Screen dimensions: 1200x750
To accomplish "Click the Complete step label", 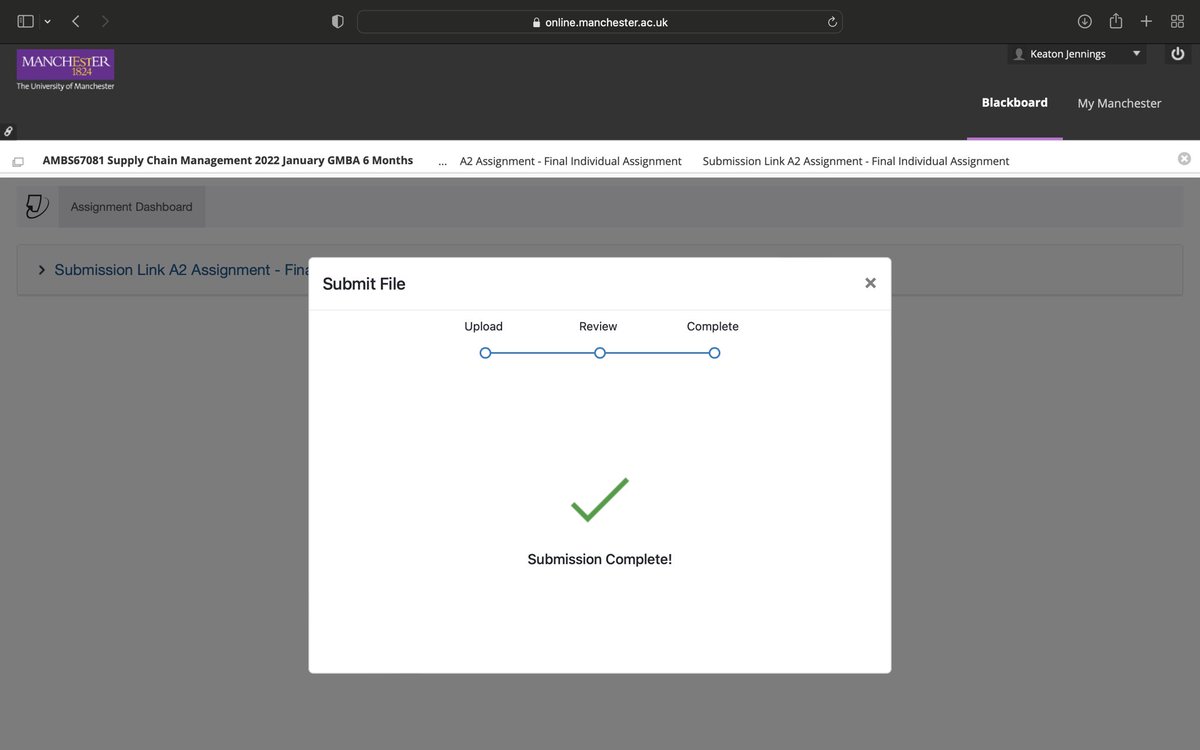I will tap(712, 327).
